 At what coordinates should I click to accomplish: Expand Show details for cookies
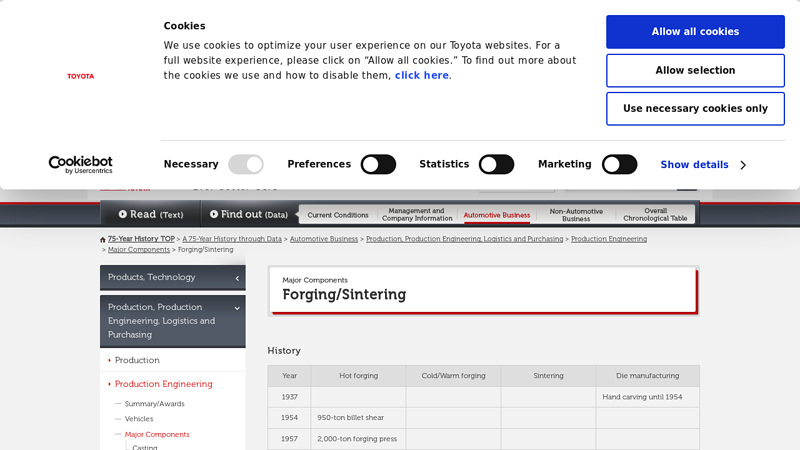[x=694, y=165]
